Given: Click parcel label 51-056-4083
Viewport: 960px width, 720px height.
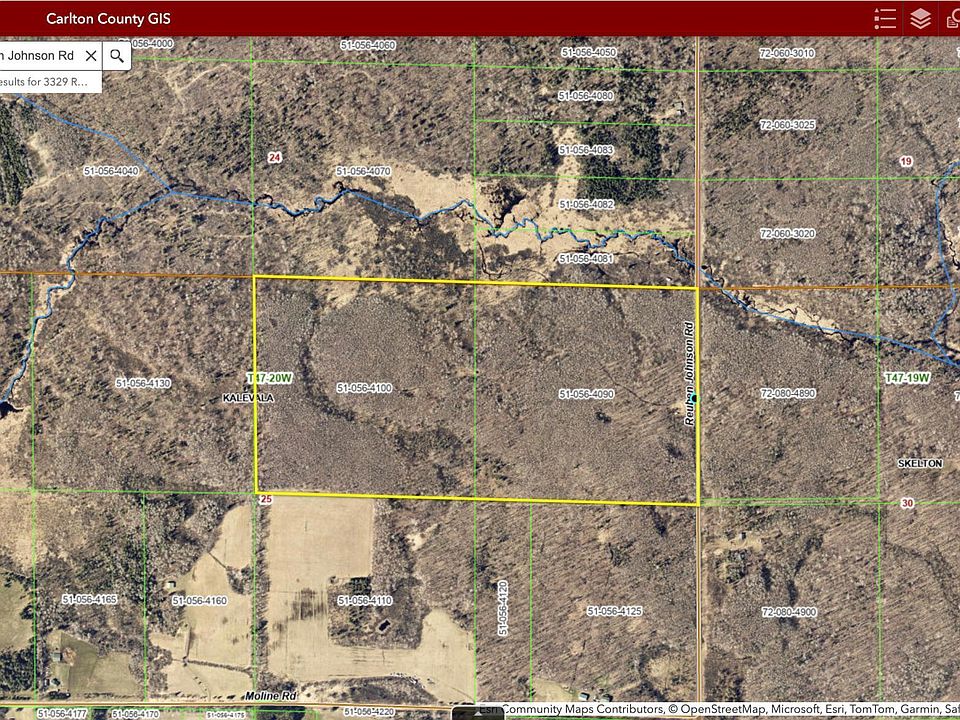Looking at the screenshot, I should point(585,150).
